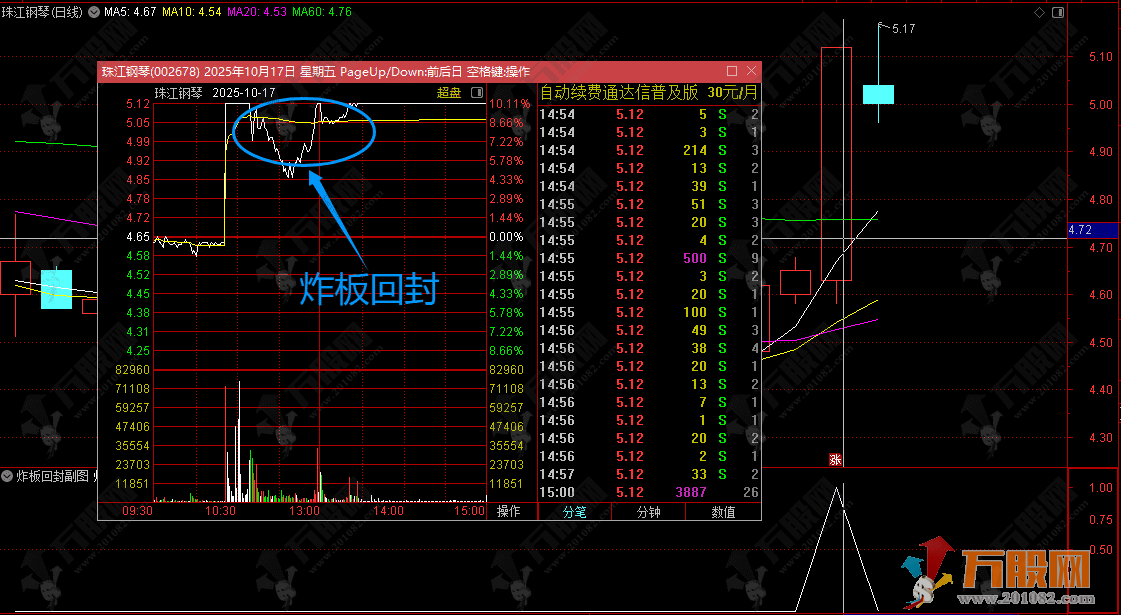Click the diamond icon at chart top-right

click(x=1039, y=12)
